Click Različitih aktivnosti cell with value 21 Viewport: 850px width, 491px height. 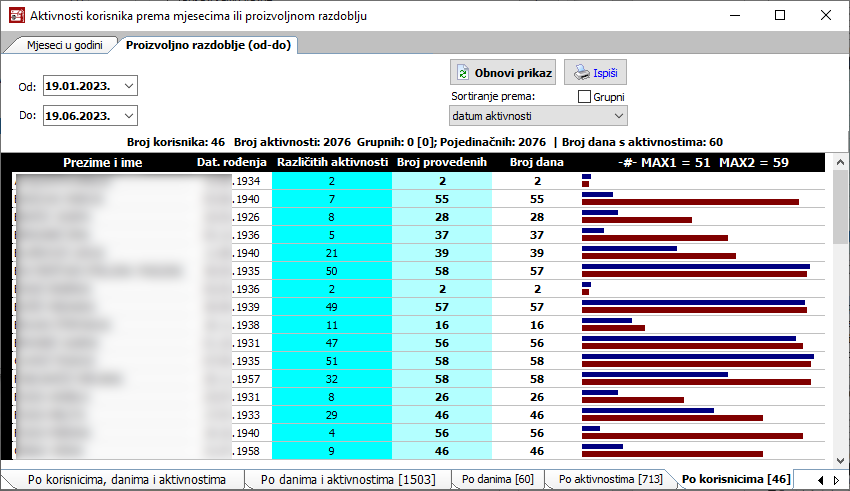coord(332,253)
